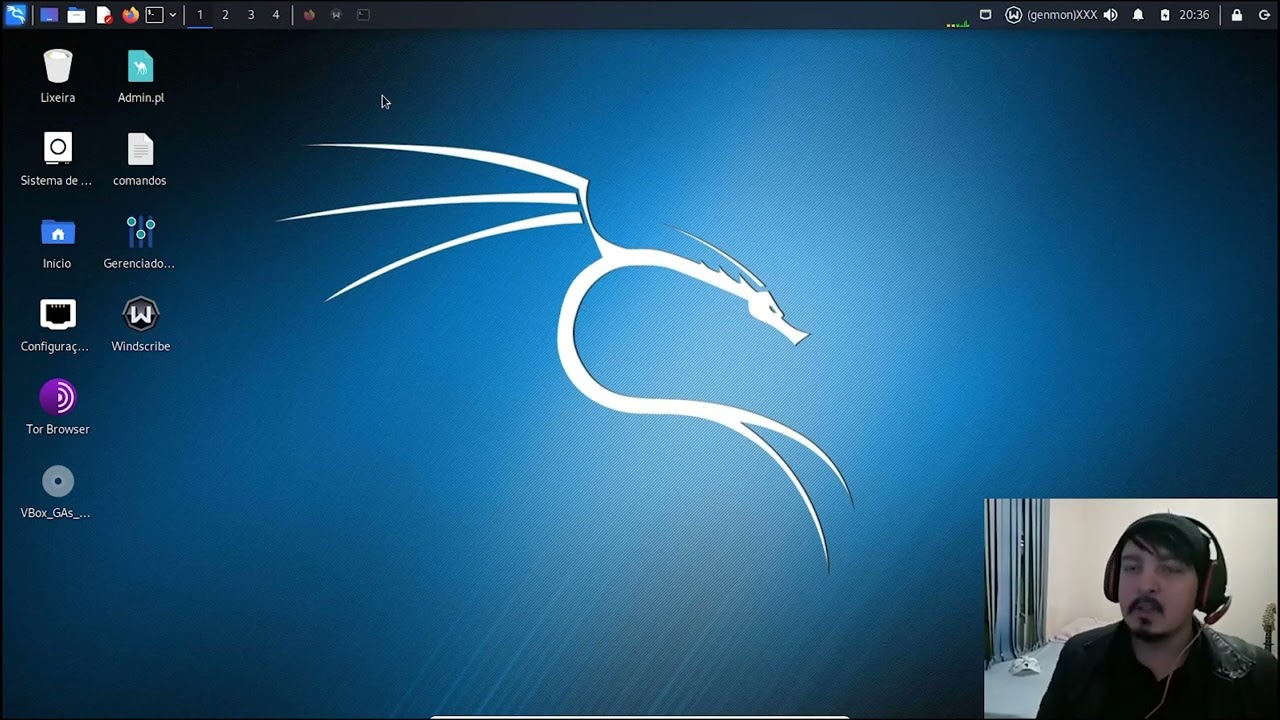The width and height of the screenshot is (1280, 720).
Task: Open the volume control in the panel
Action: (1110, 15)
